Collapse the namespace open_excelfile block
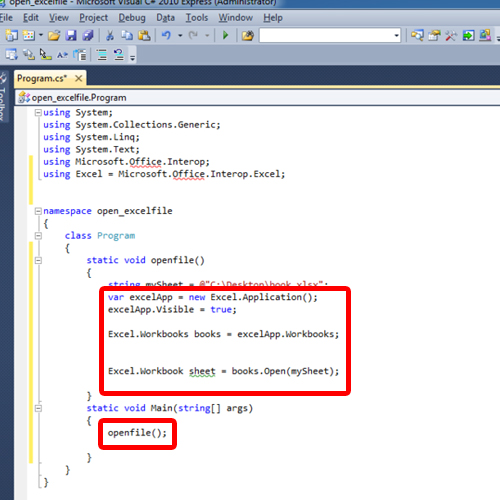The height and width of the screenshot is (500, 500). click(x=38, y=211)
